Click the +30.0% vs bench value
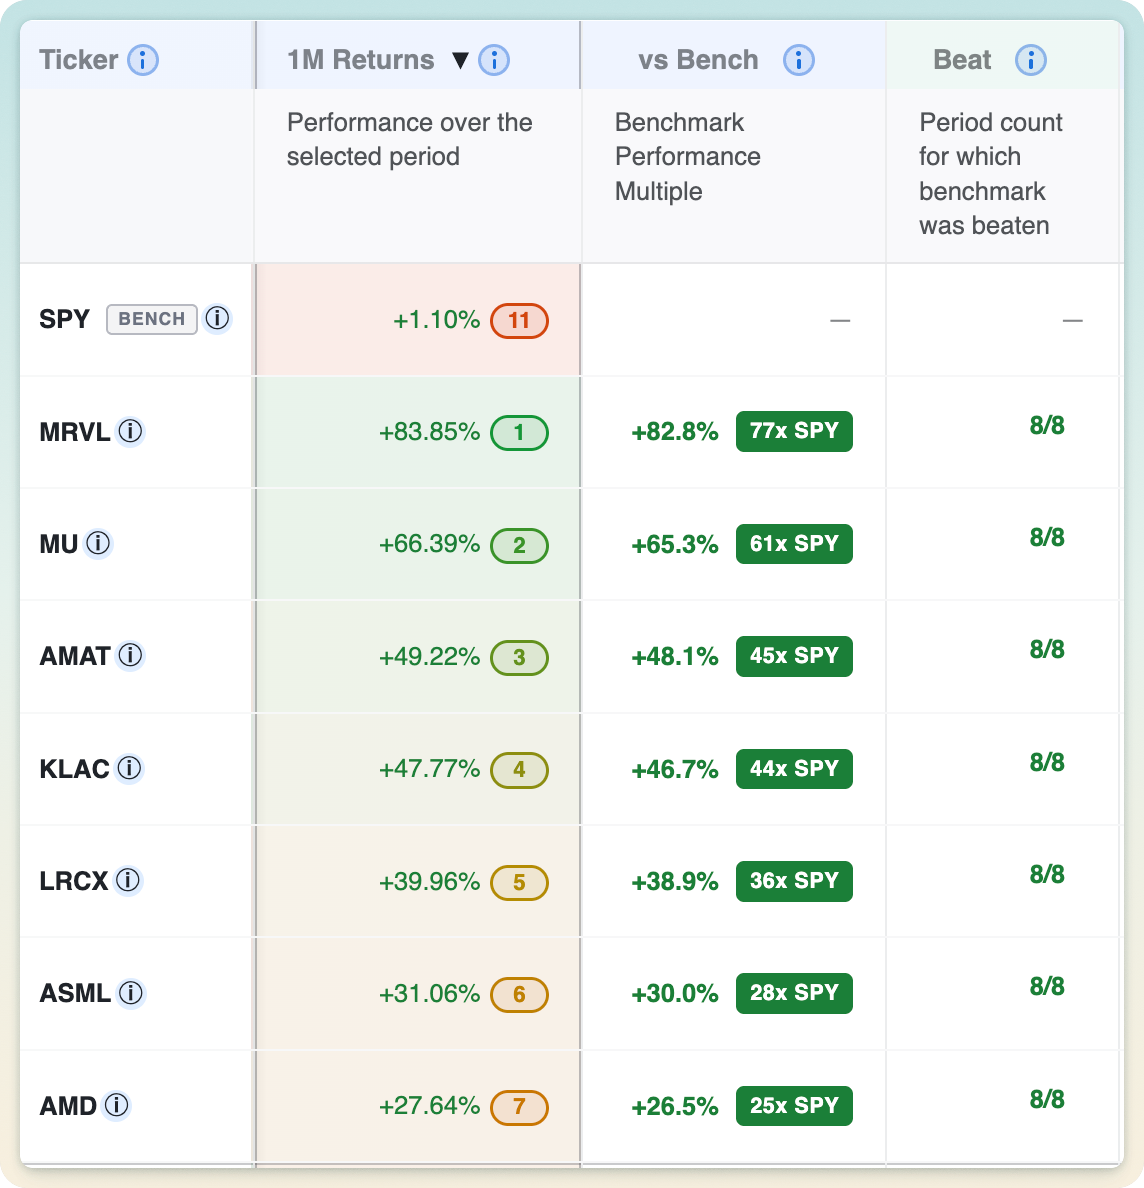The width and height of the screenshot is (1144, 1188). tap(675, 994)
